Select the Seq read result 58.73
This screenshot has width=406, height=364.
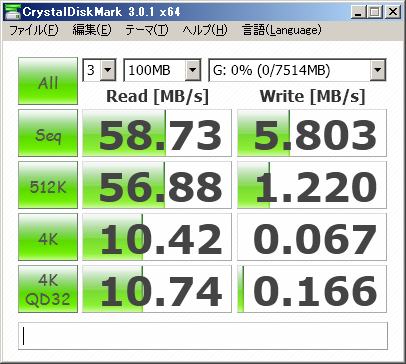coord(157,133)
